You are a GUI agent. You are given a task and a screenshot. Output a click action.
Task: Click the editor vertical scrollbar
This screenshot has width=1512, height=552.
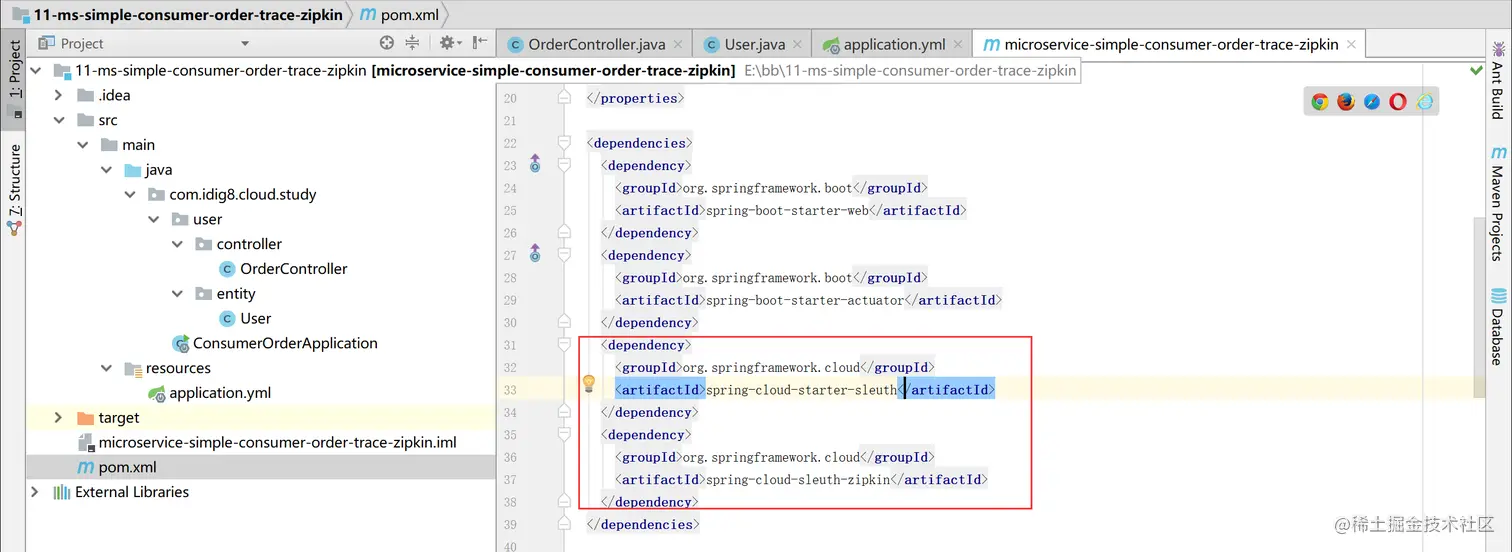coord(1479,307)
